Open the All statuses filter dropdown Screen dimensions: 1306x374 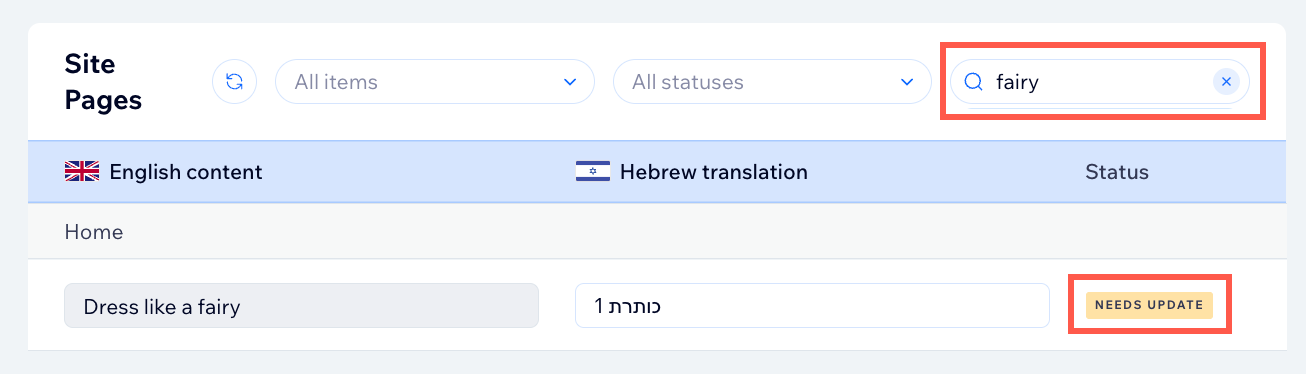tap(772, 82)
